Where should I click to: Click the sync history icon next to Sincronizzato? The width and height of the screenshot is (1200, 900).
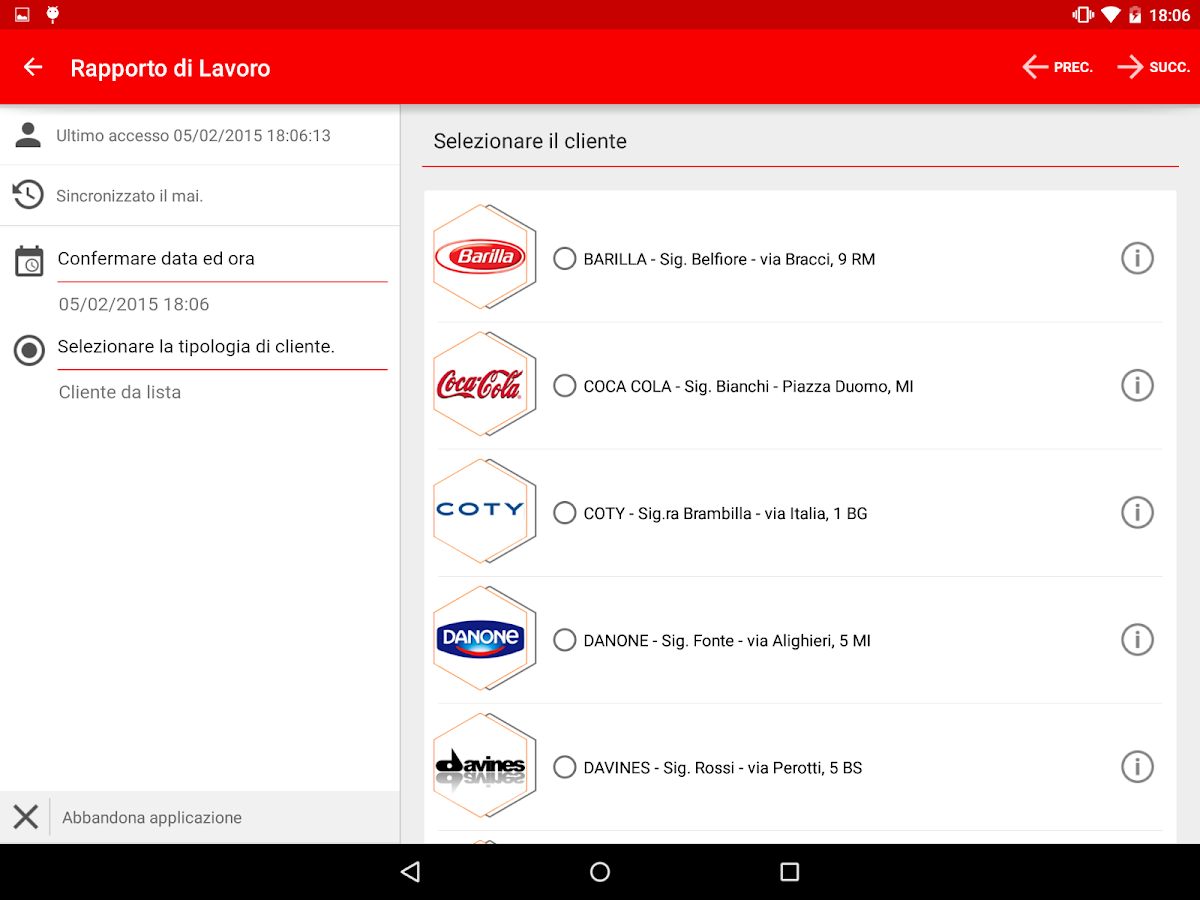[x=28, y=195]
